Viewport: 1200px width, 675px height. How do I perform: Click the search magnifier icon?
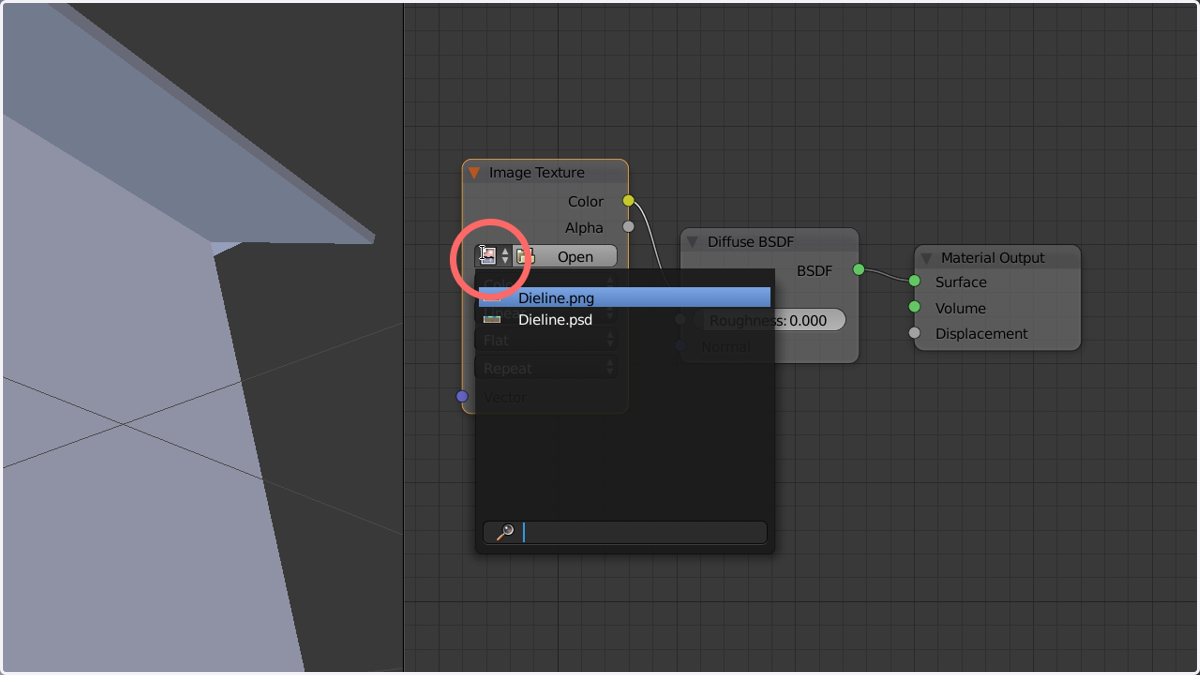pos(505,532)
